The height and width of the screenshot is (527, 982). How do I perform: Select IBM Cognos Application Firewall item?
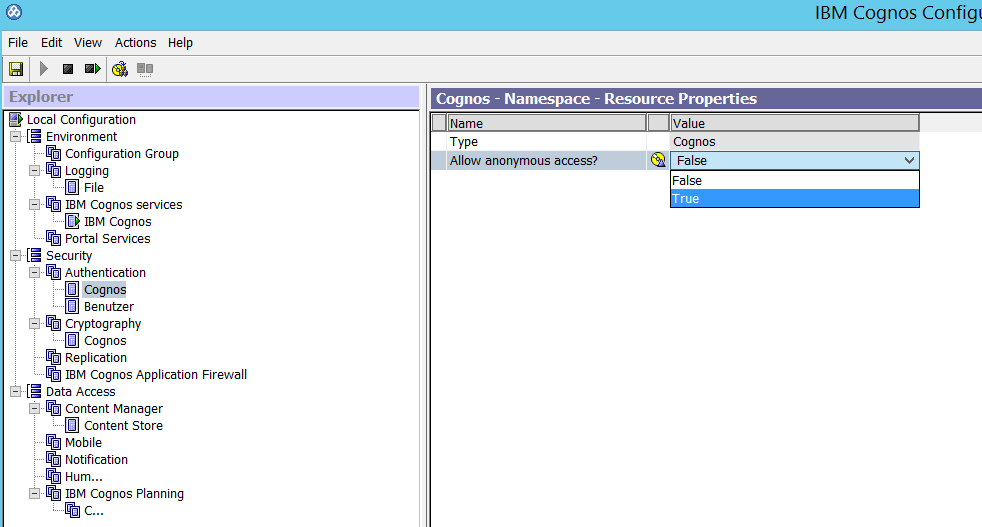click(155, 375)
